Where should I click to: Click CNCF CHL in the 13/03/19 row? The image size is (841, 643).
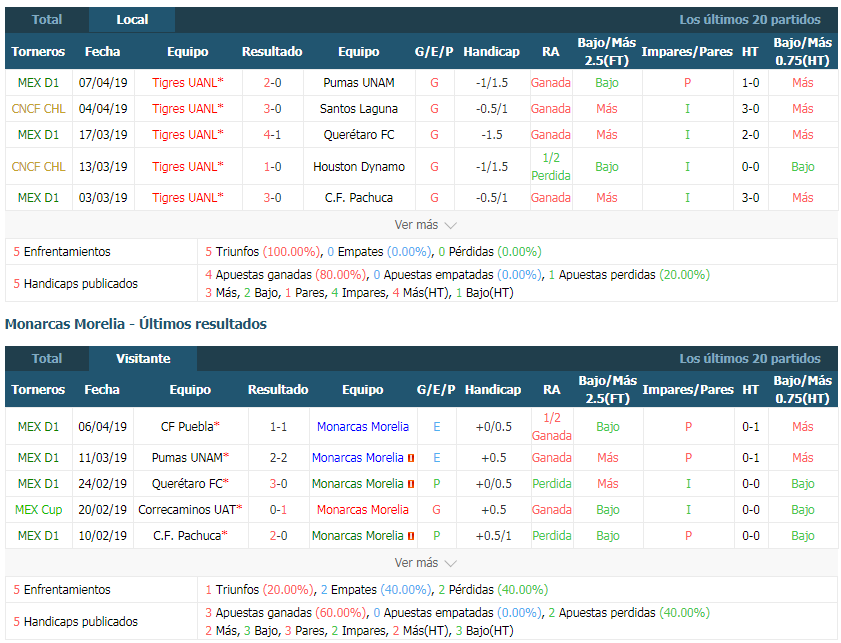(38, 167)
